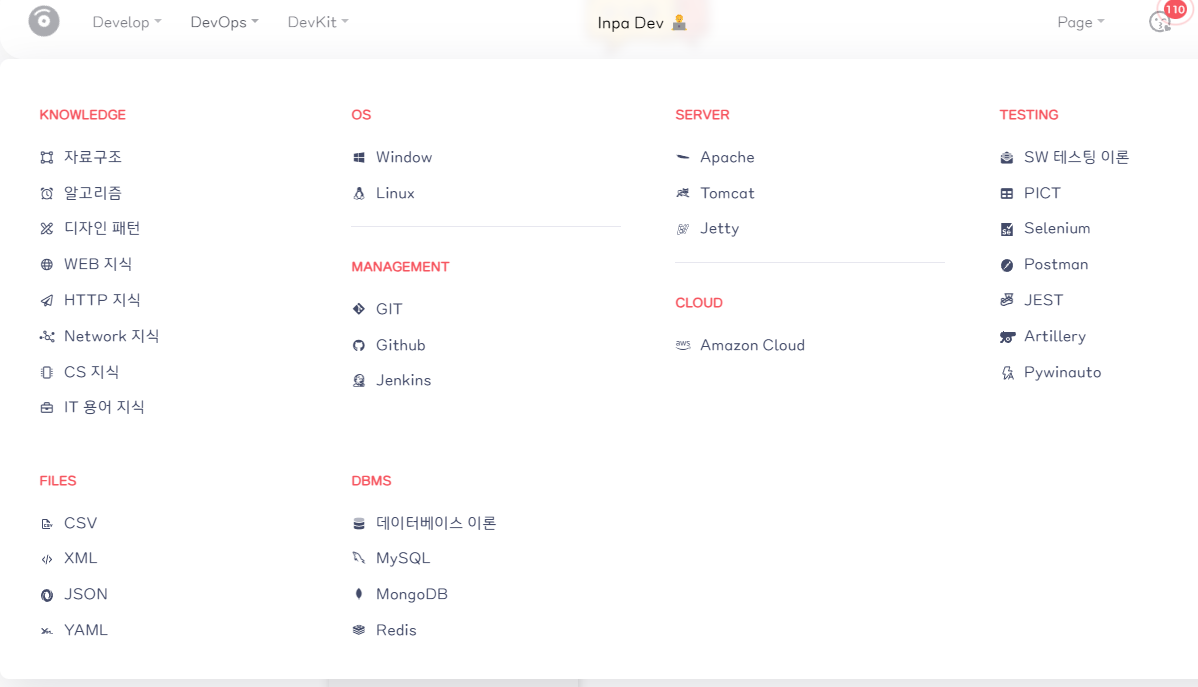Select Apache under Server
Image resolution: width=1198 pixels, height=687 pixels.
727,157
